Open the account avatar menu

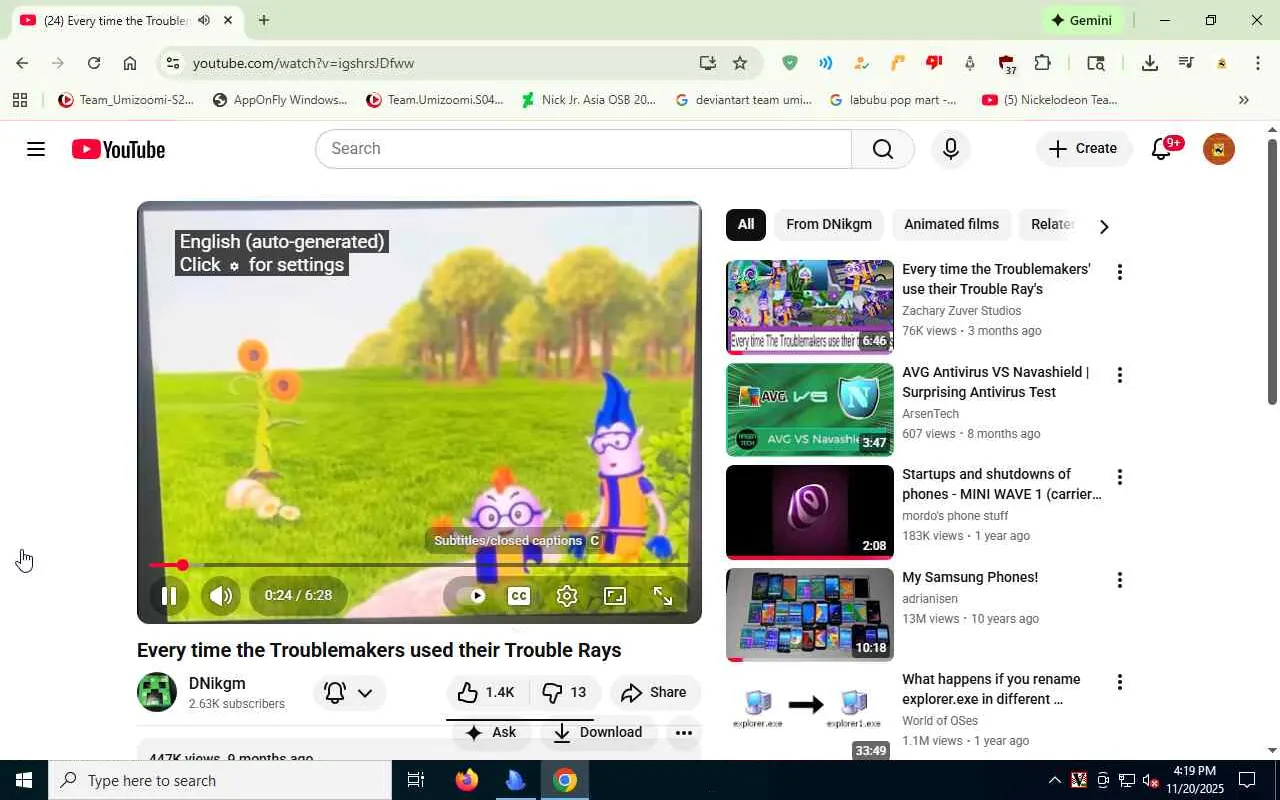point(1218,149)
